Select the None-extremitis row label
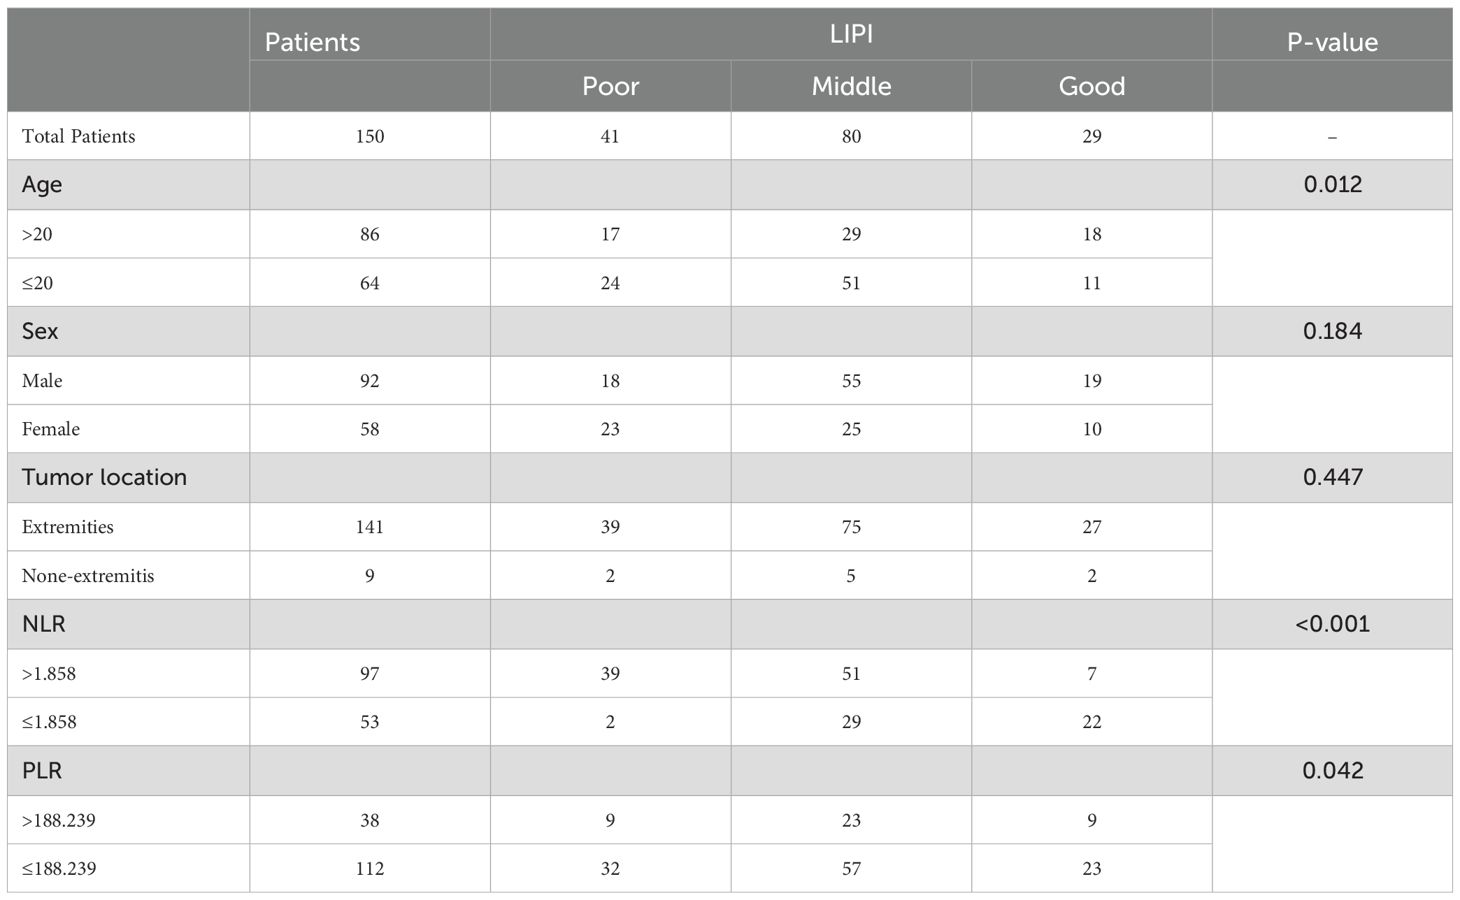1460x900 pixels. click(x=88, y=576)
